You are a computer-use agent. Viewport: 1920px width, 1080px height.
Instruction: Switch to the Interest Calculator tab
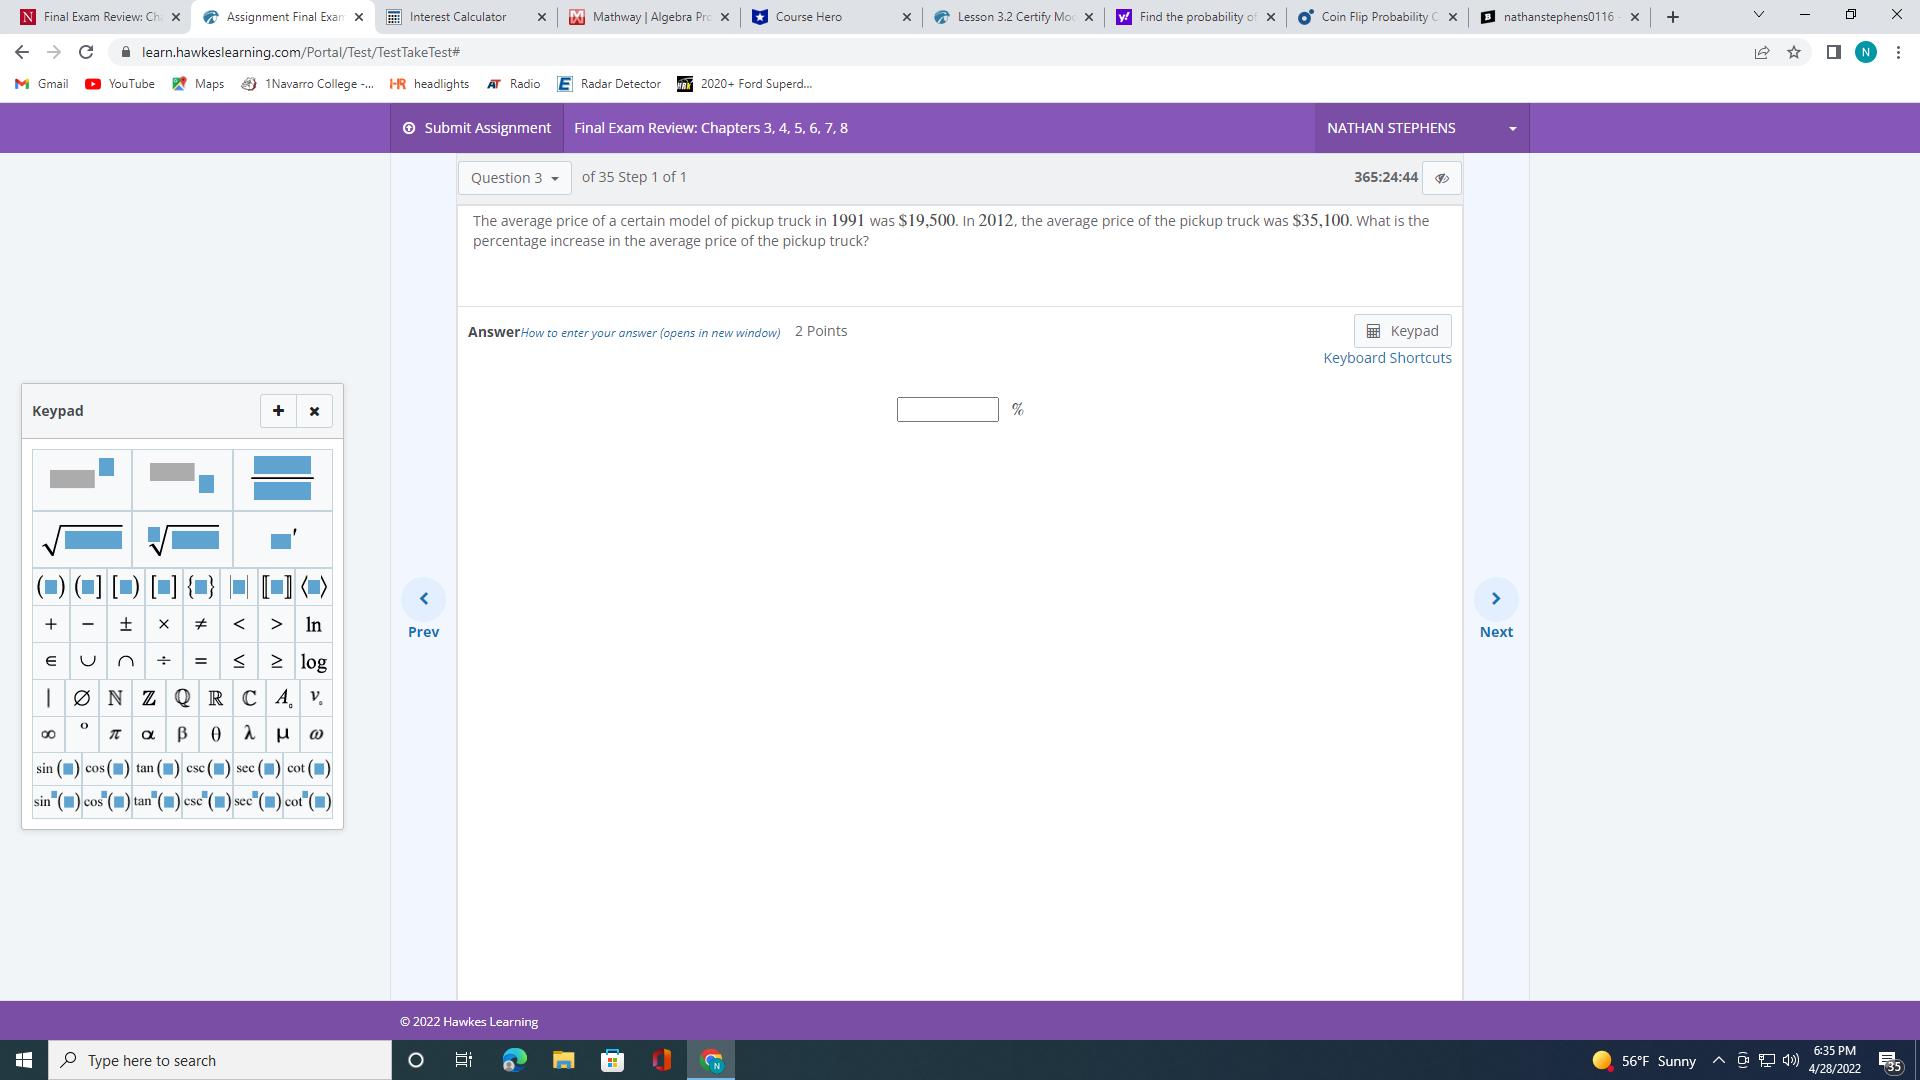click(x=457, y=17)
